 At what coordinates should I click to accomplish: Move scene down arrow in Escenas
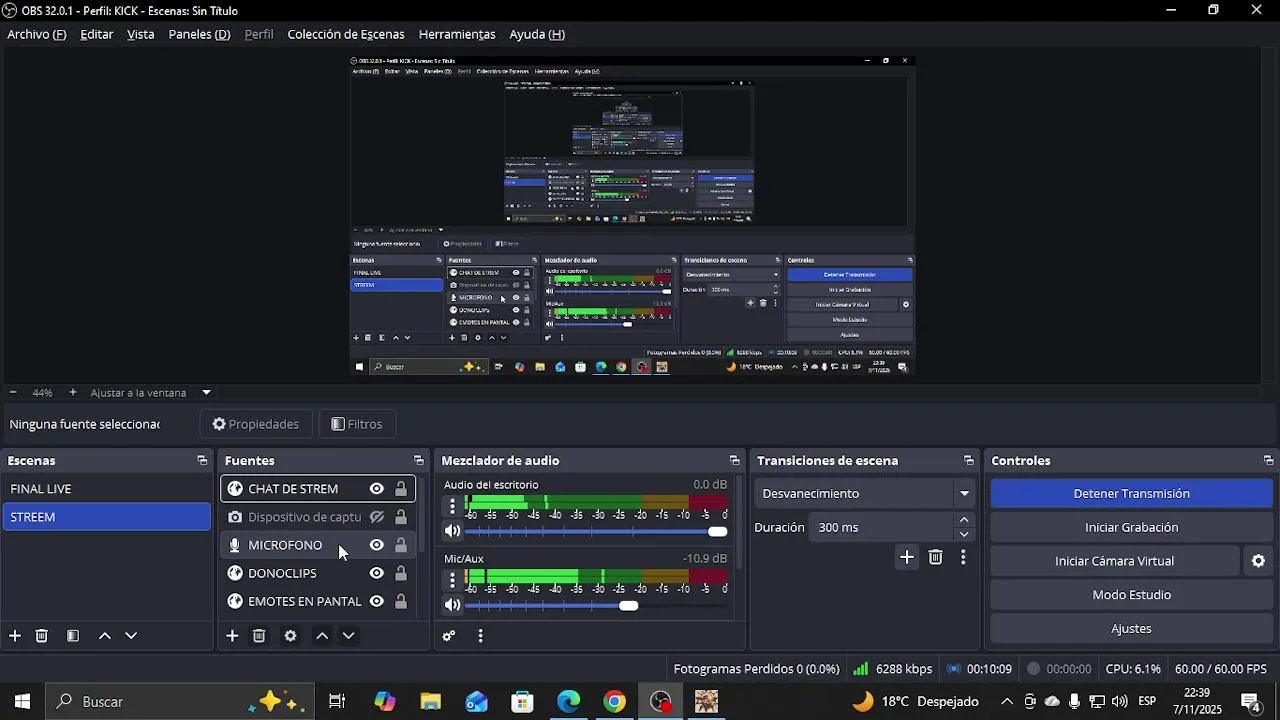(x=131, y=636)
